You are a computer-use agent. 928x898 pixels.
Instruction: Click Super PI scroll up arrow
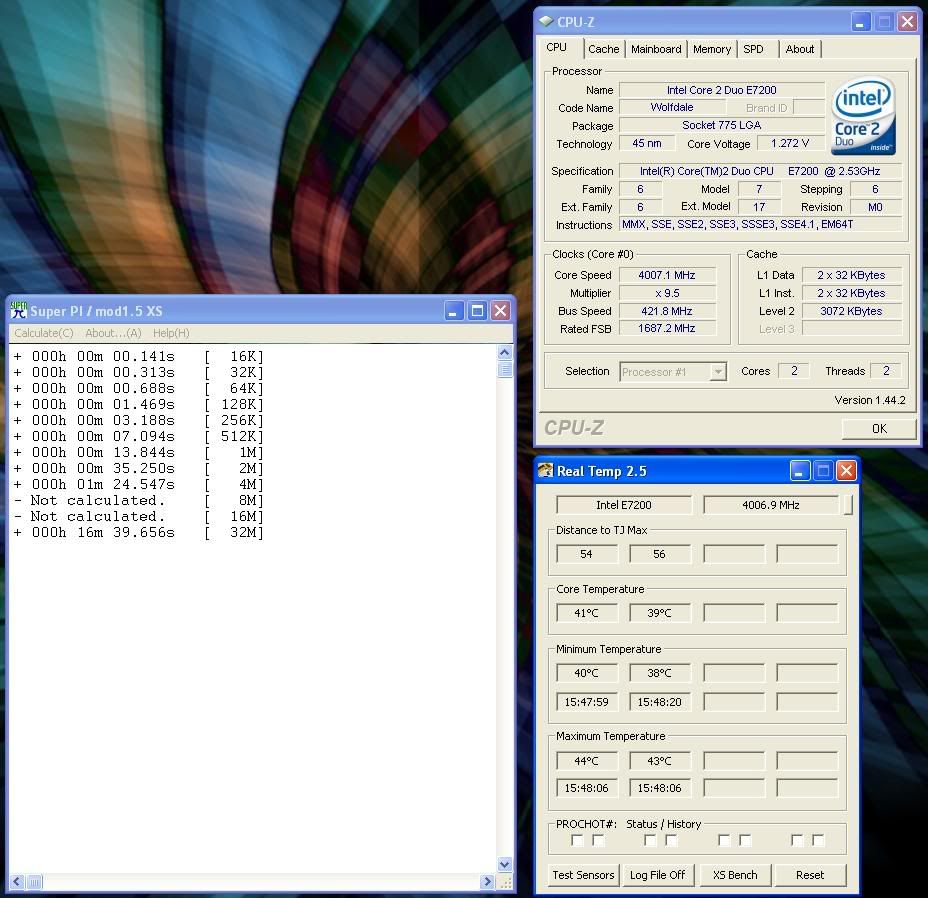click(x=504, y=353)
